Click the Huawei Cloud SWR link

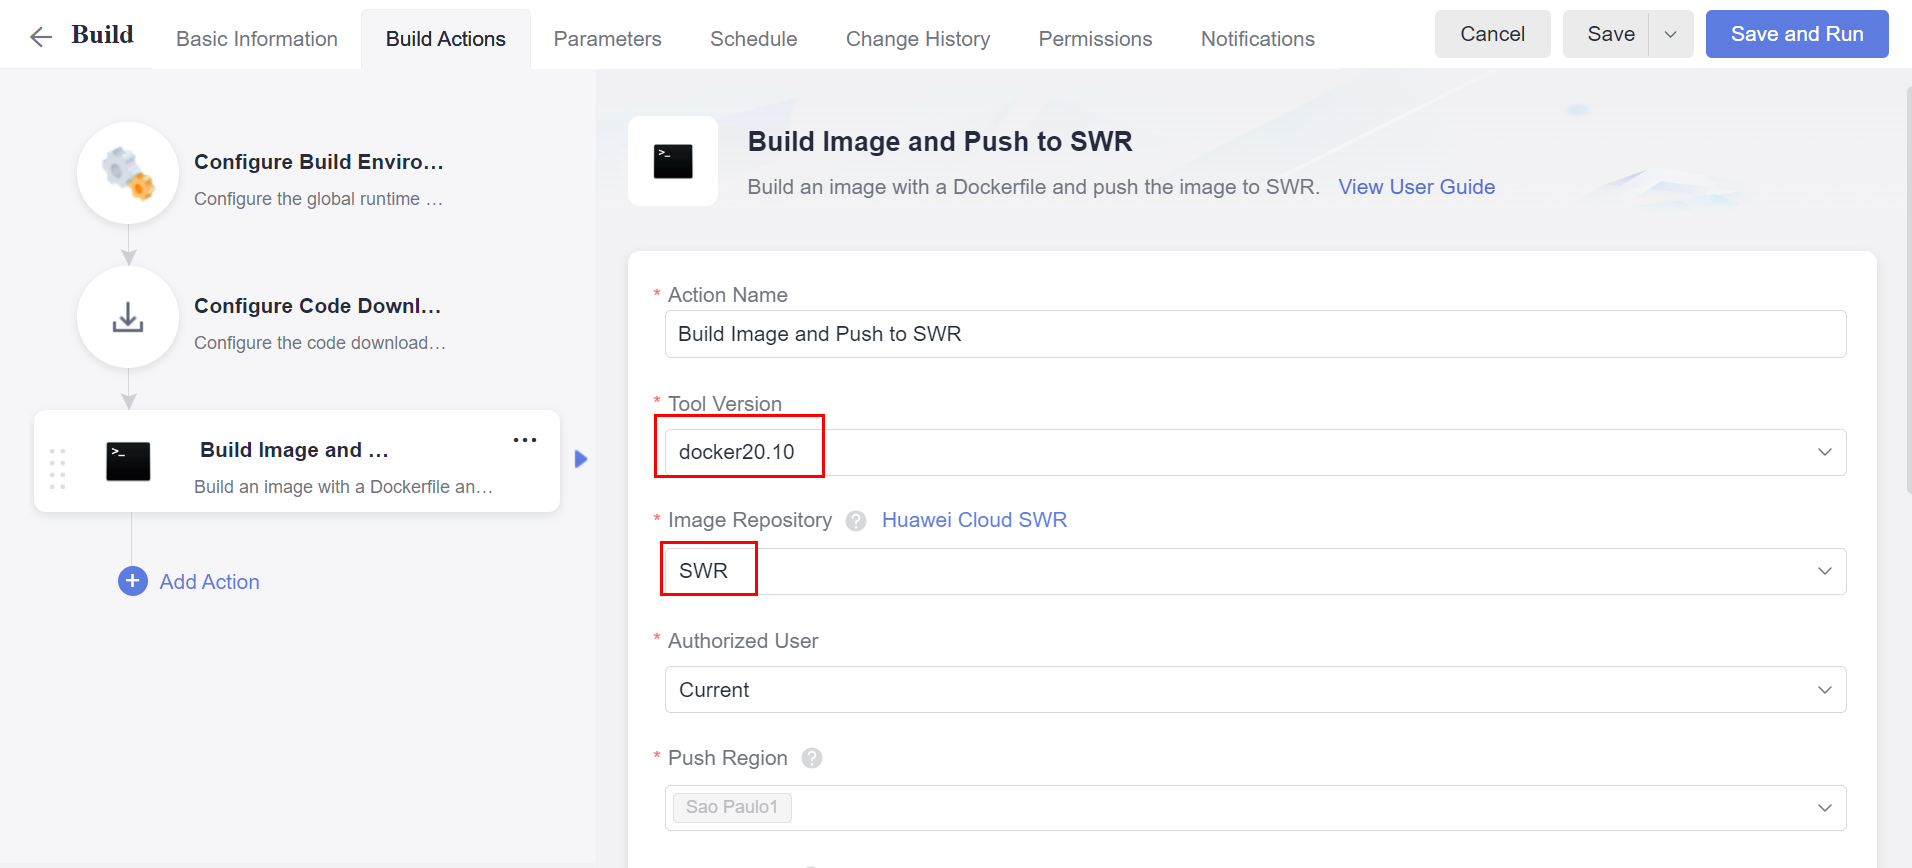(x=974, y=520)
